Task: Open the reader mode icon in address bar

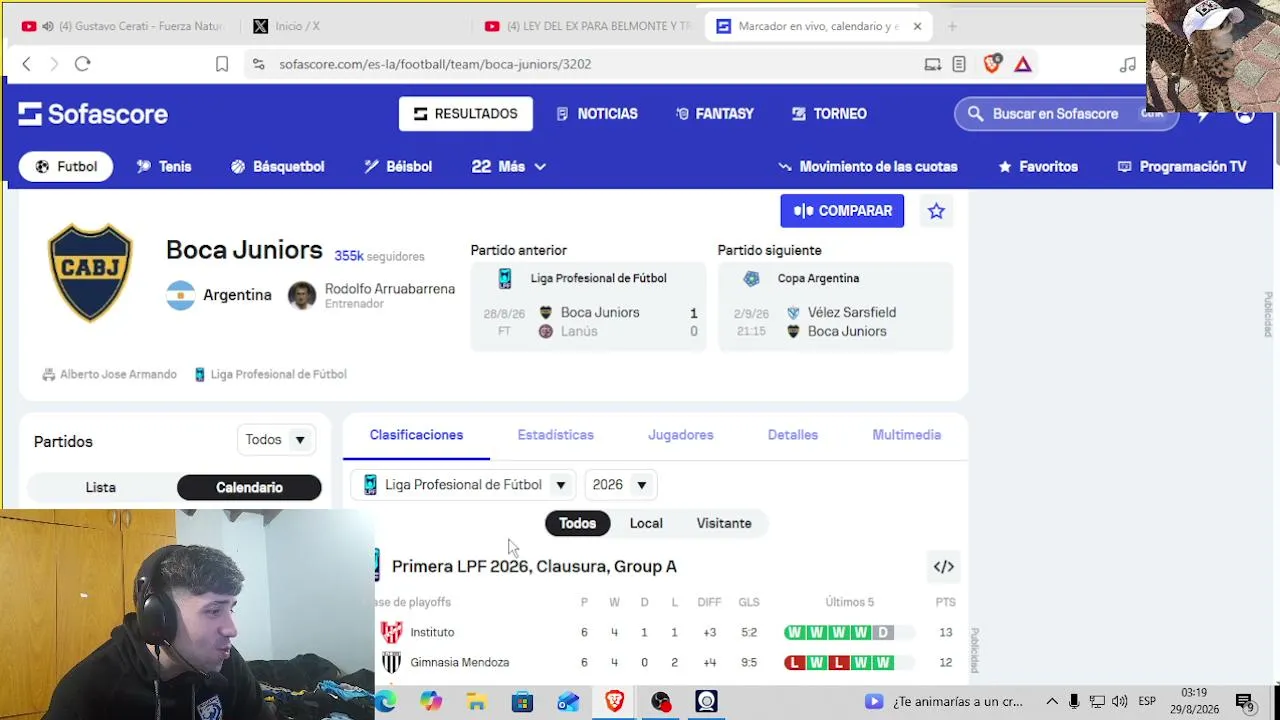Action: (x=959, y=64)
